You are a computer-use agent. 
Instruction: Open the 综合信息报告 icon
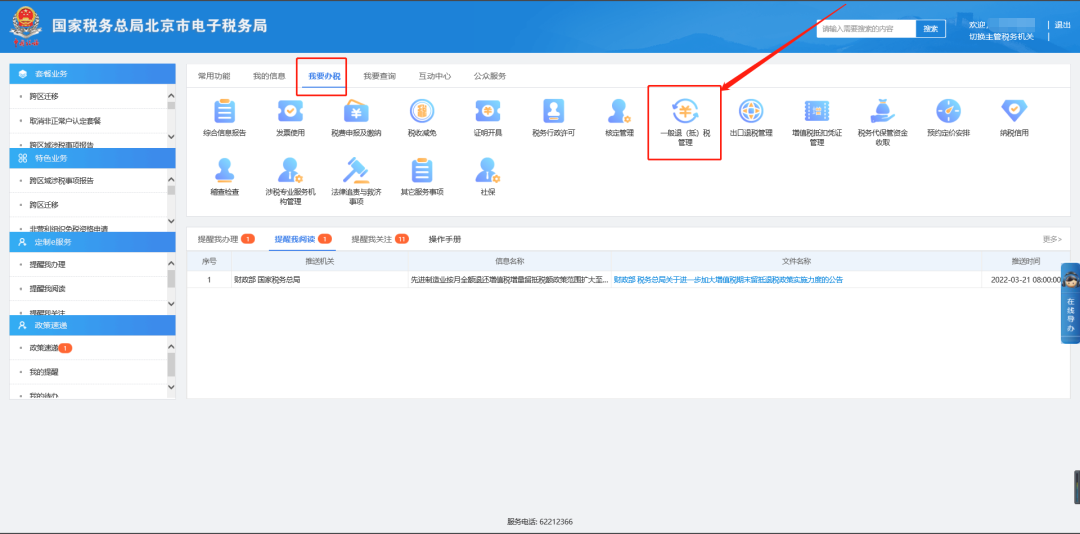click(x=225, y=111)
